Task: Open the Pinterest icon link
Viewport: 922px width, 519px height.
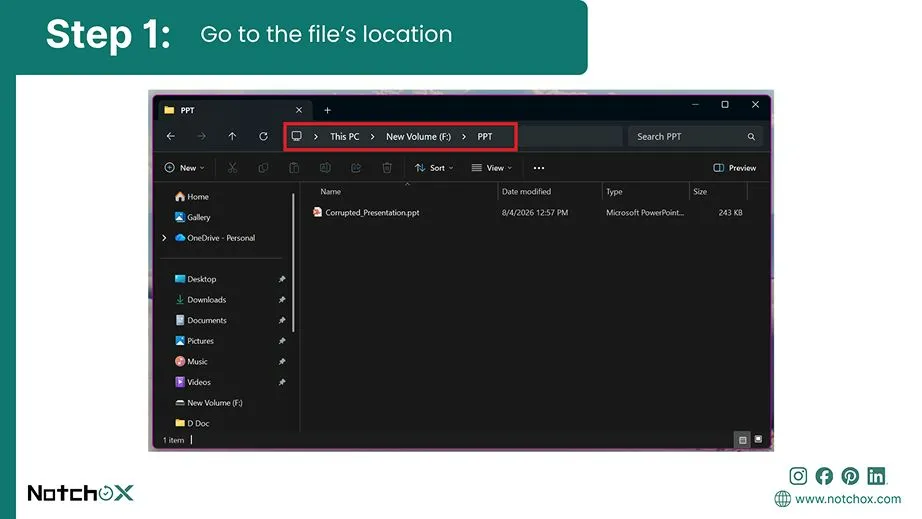Action: coord(850,476)
